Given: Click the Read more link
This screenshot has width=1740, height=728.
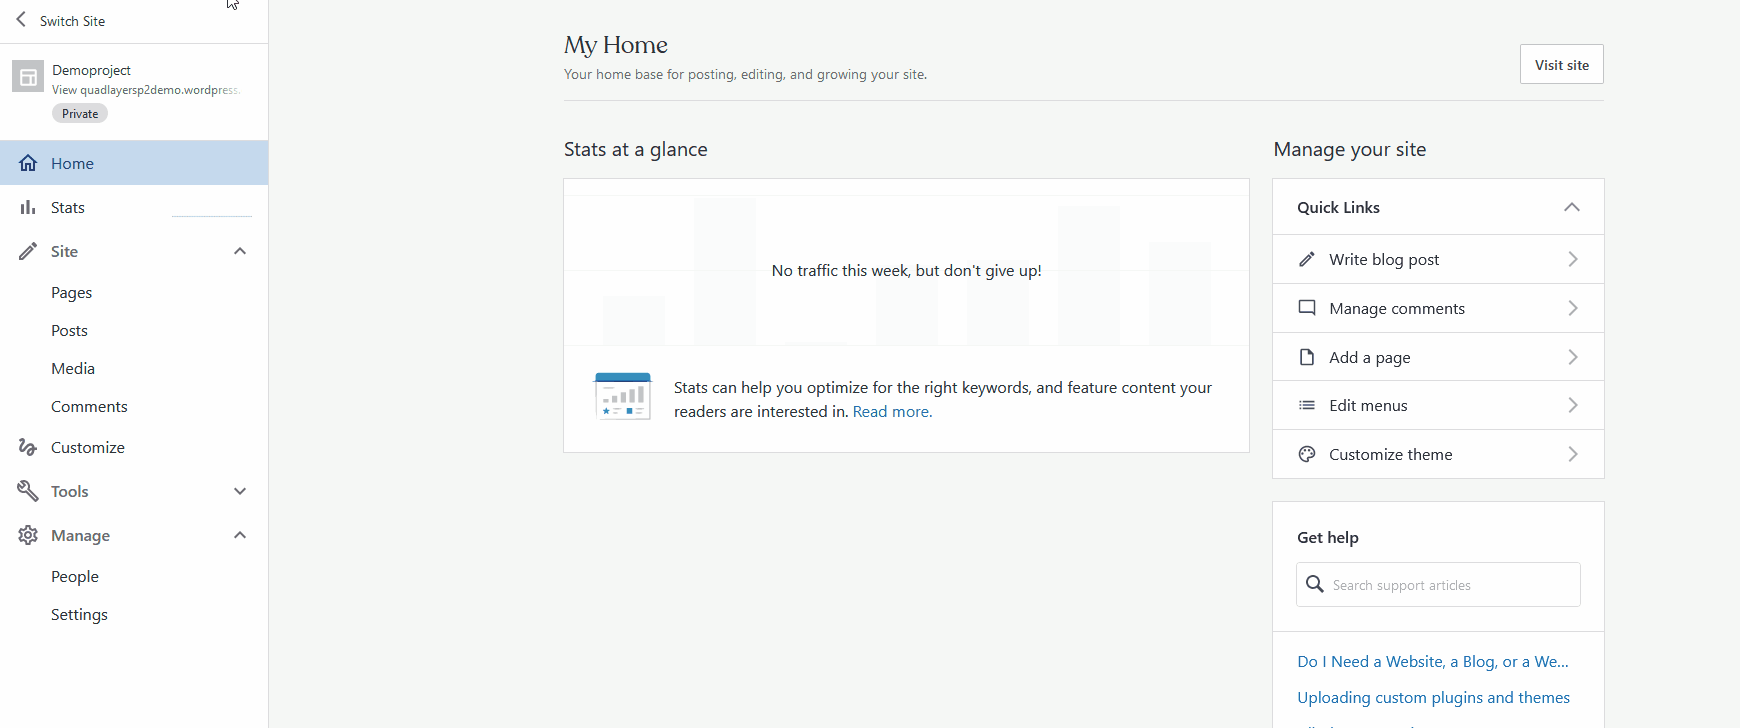Looking at the screenshot, I should point(892,411).
